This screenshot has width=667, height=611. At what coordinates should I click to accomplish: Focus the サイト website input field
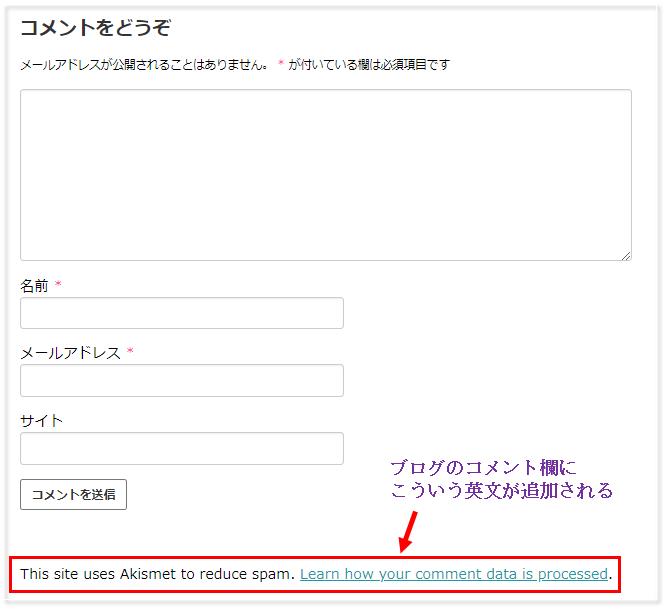click(182, 448)
